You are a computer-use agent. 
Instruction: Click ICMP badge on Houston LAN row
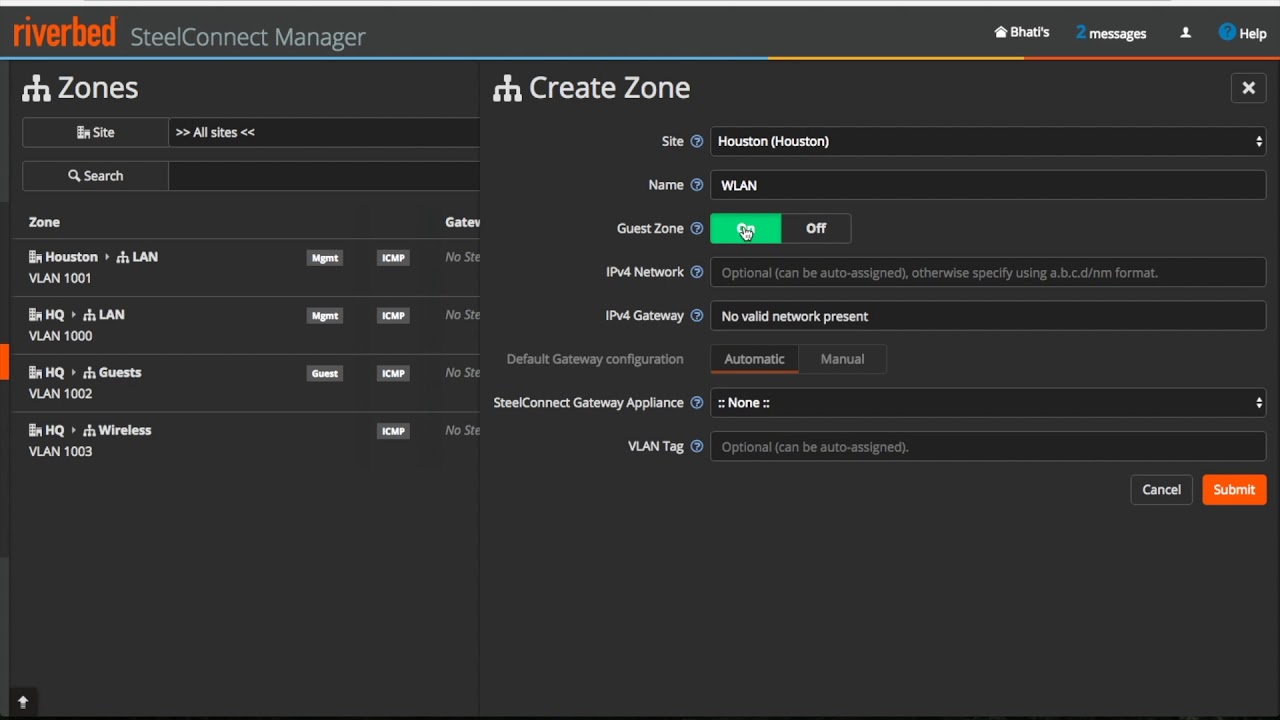pos(393,258)
